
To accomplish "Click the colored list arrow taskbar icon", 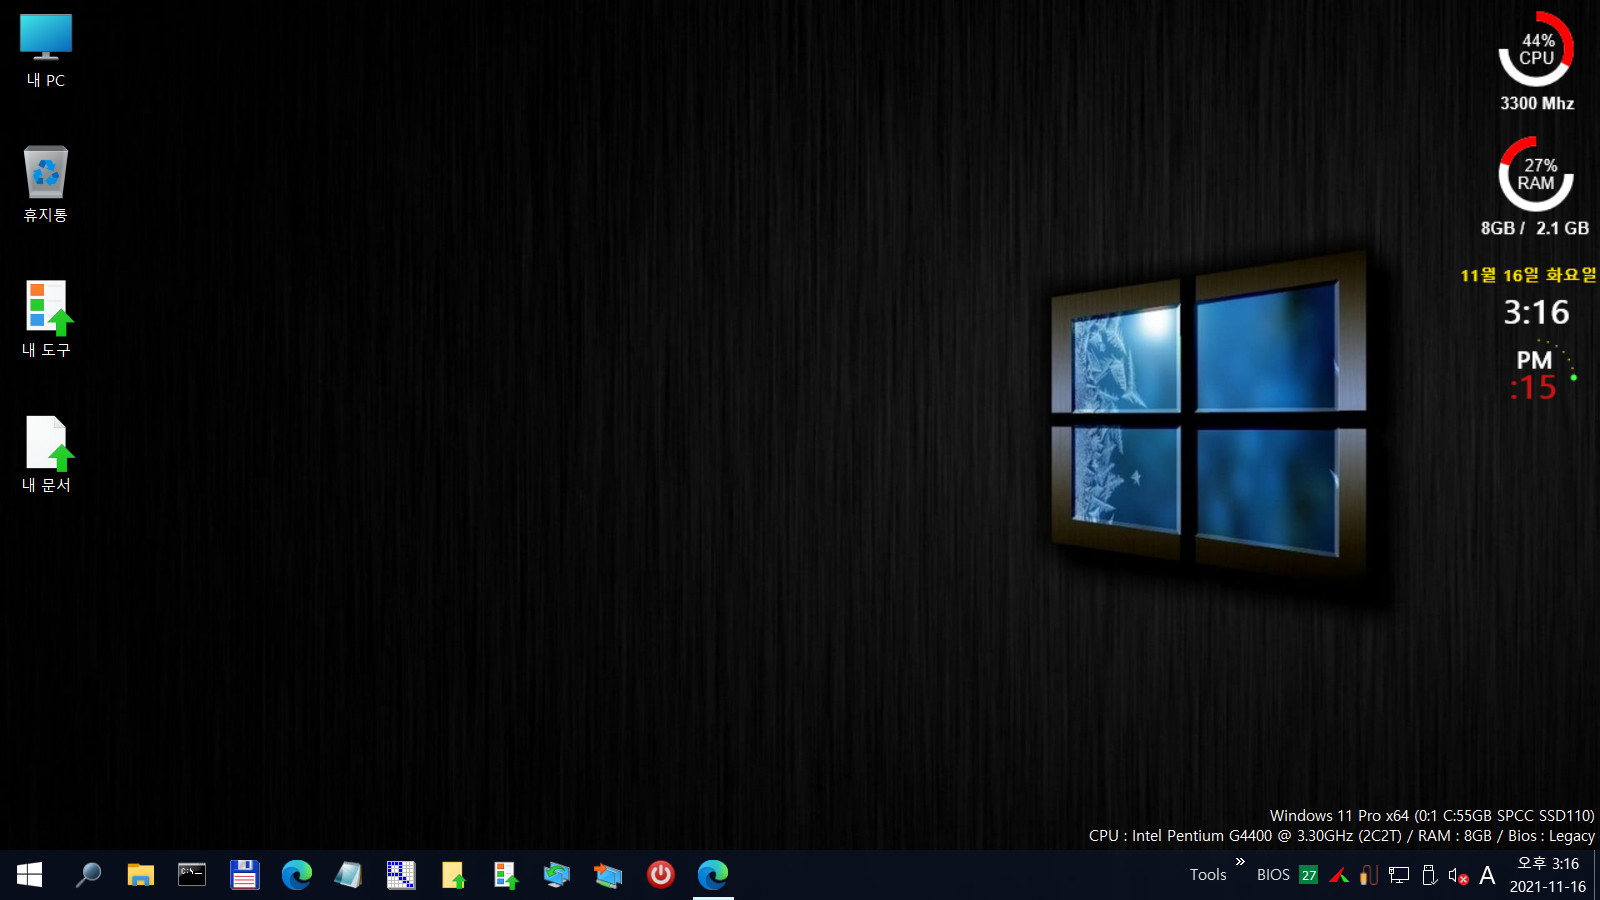I will (505, 875).
